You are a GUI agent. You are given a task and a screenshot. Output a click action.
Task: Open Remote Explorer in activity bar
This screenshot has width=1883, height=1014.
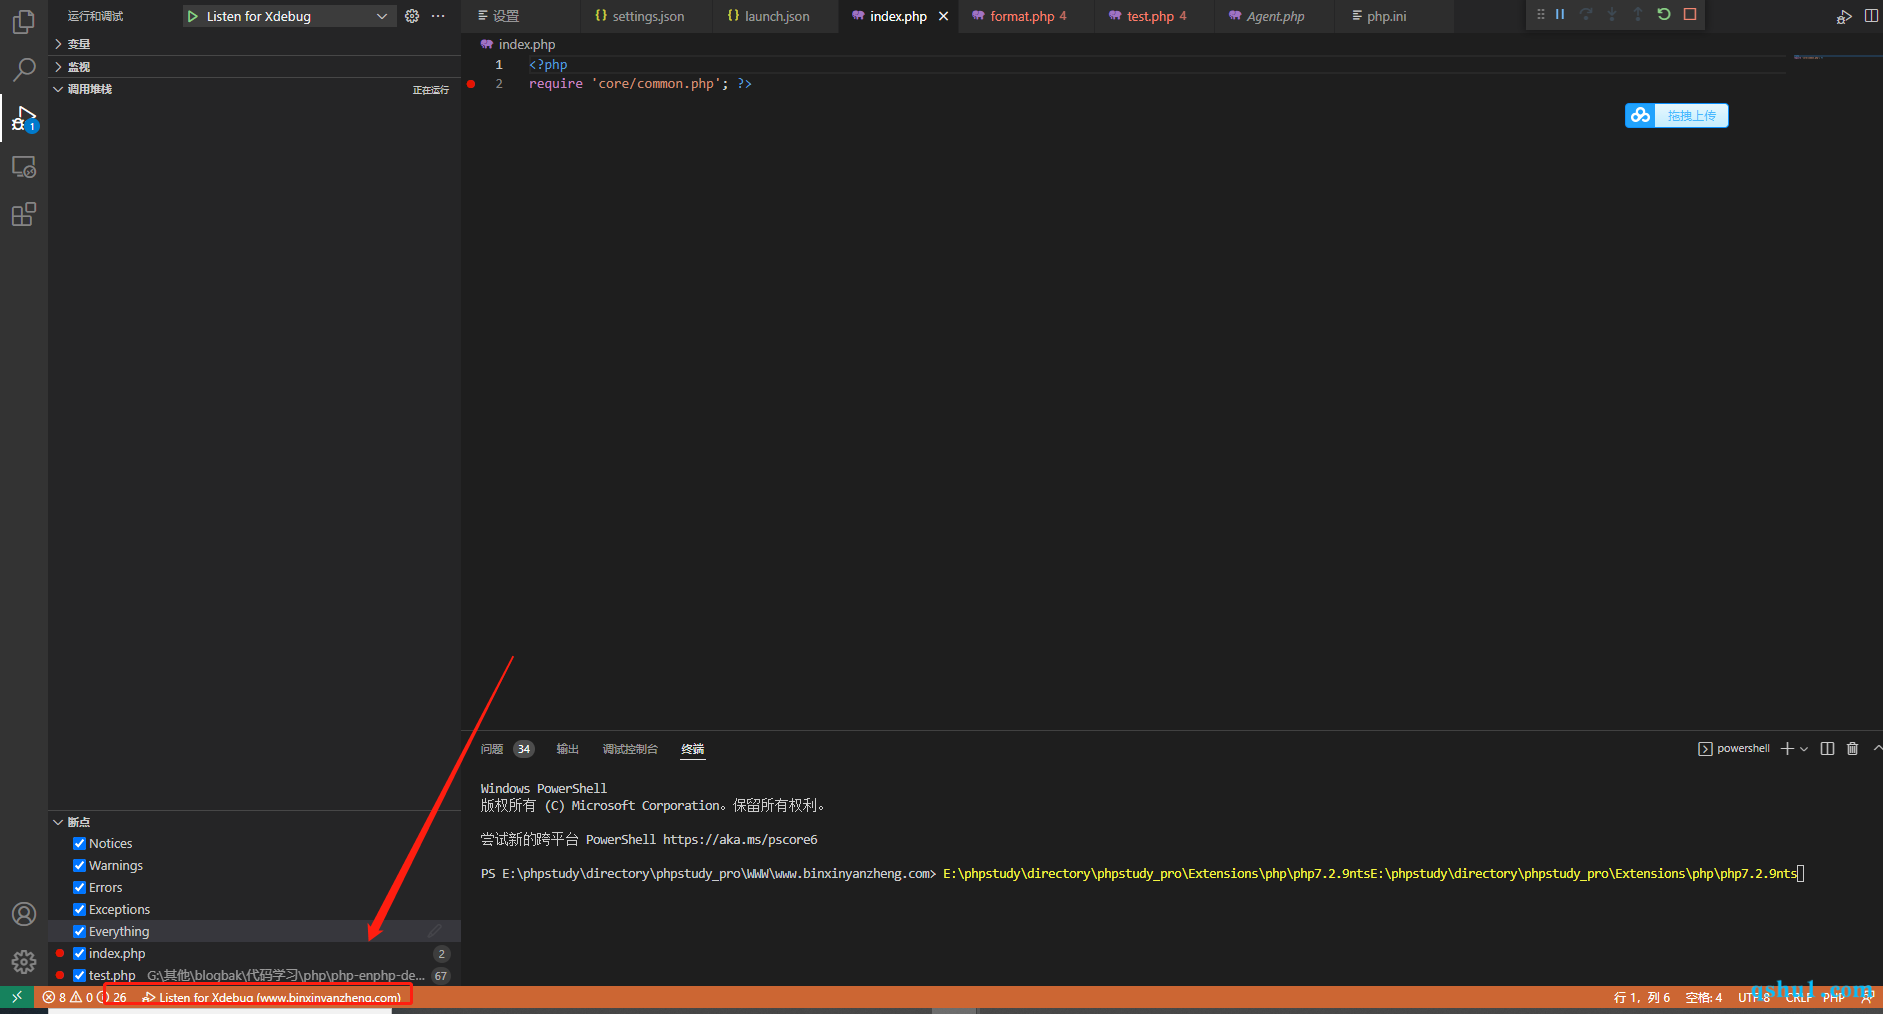pyautogui.click(x=24, y=167)
